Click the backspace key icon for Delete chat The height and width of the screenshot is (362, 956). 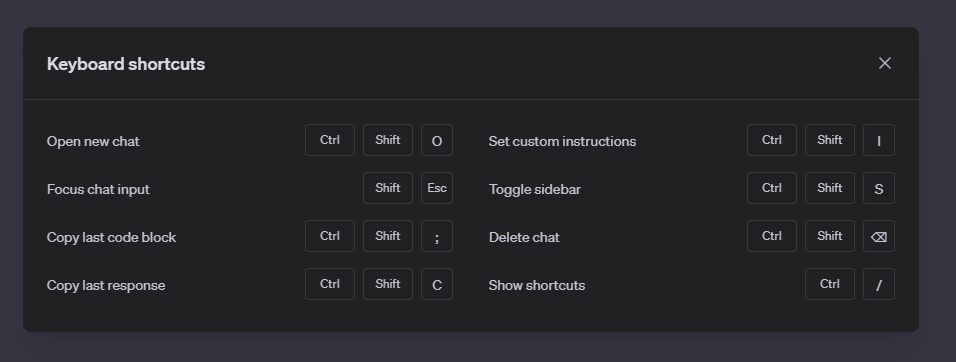point(879,236)
